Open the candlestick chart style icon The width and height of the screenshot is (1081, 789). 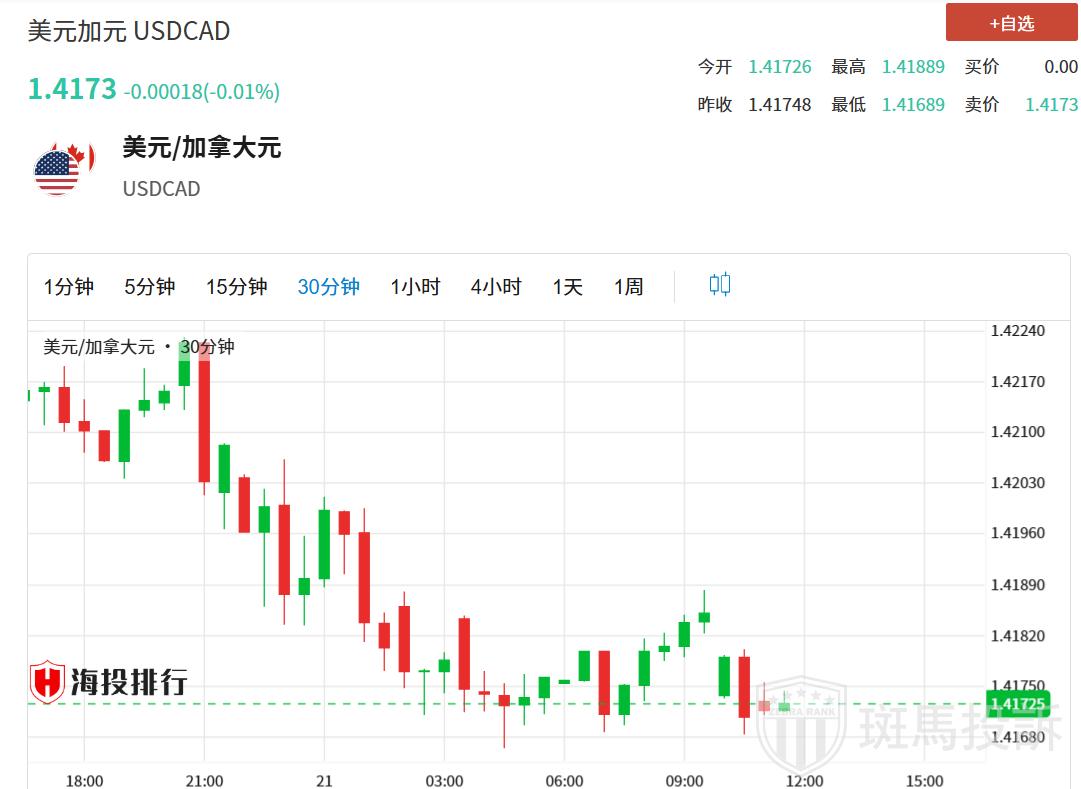click(719, 285)
